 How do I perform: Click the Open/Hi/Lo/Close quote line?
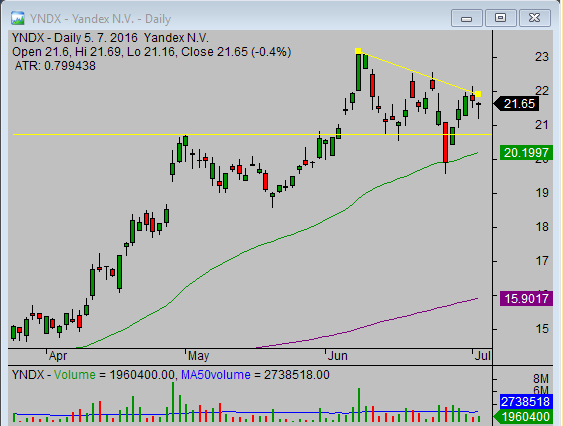152,52
